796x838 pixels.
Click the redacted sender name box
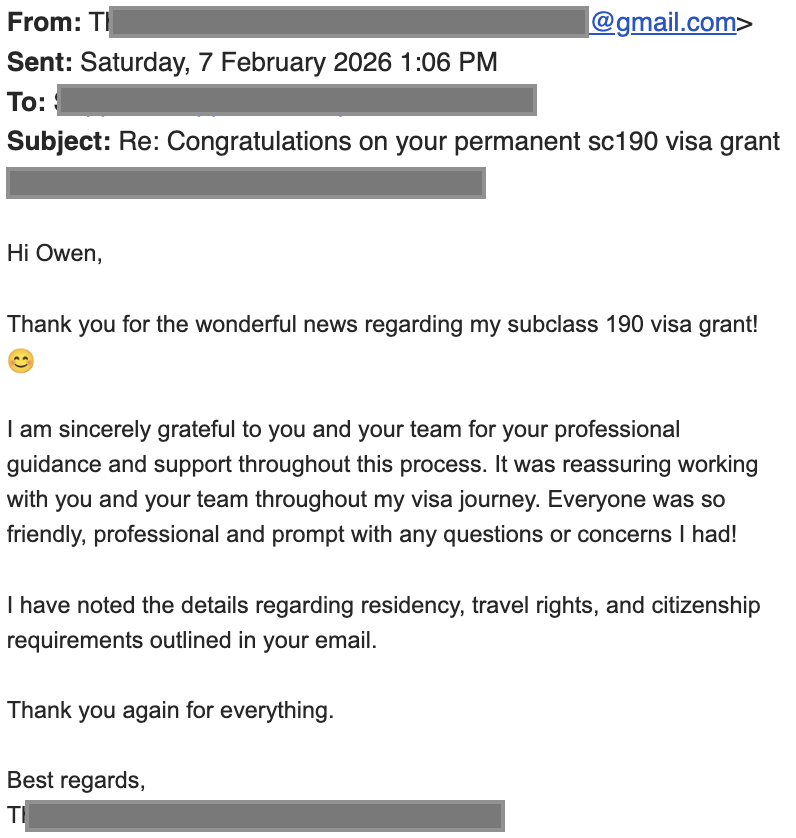coord(349,22)
